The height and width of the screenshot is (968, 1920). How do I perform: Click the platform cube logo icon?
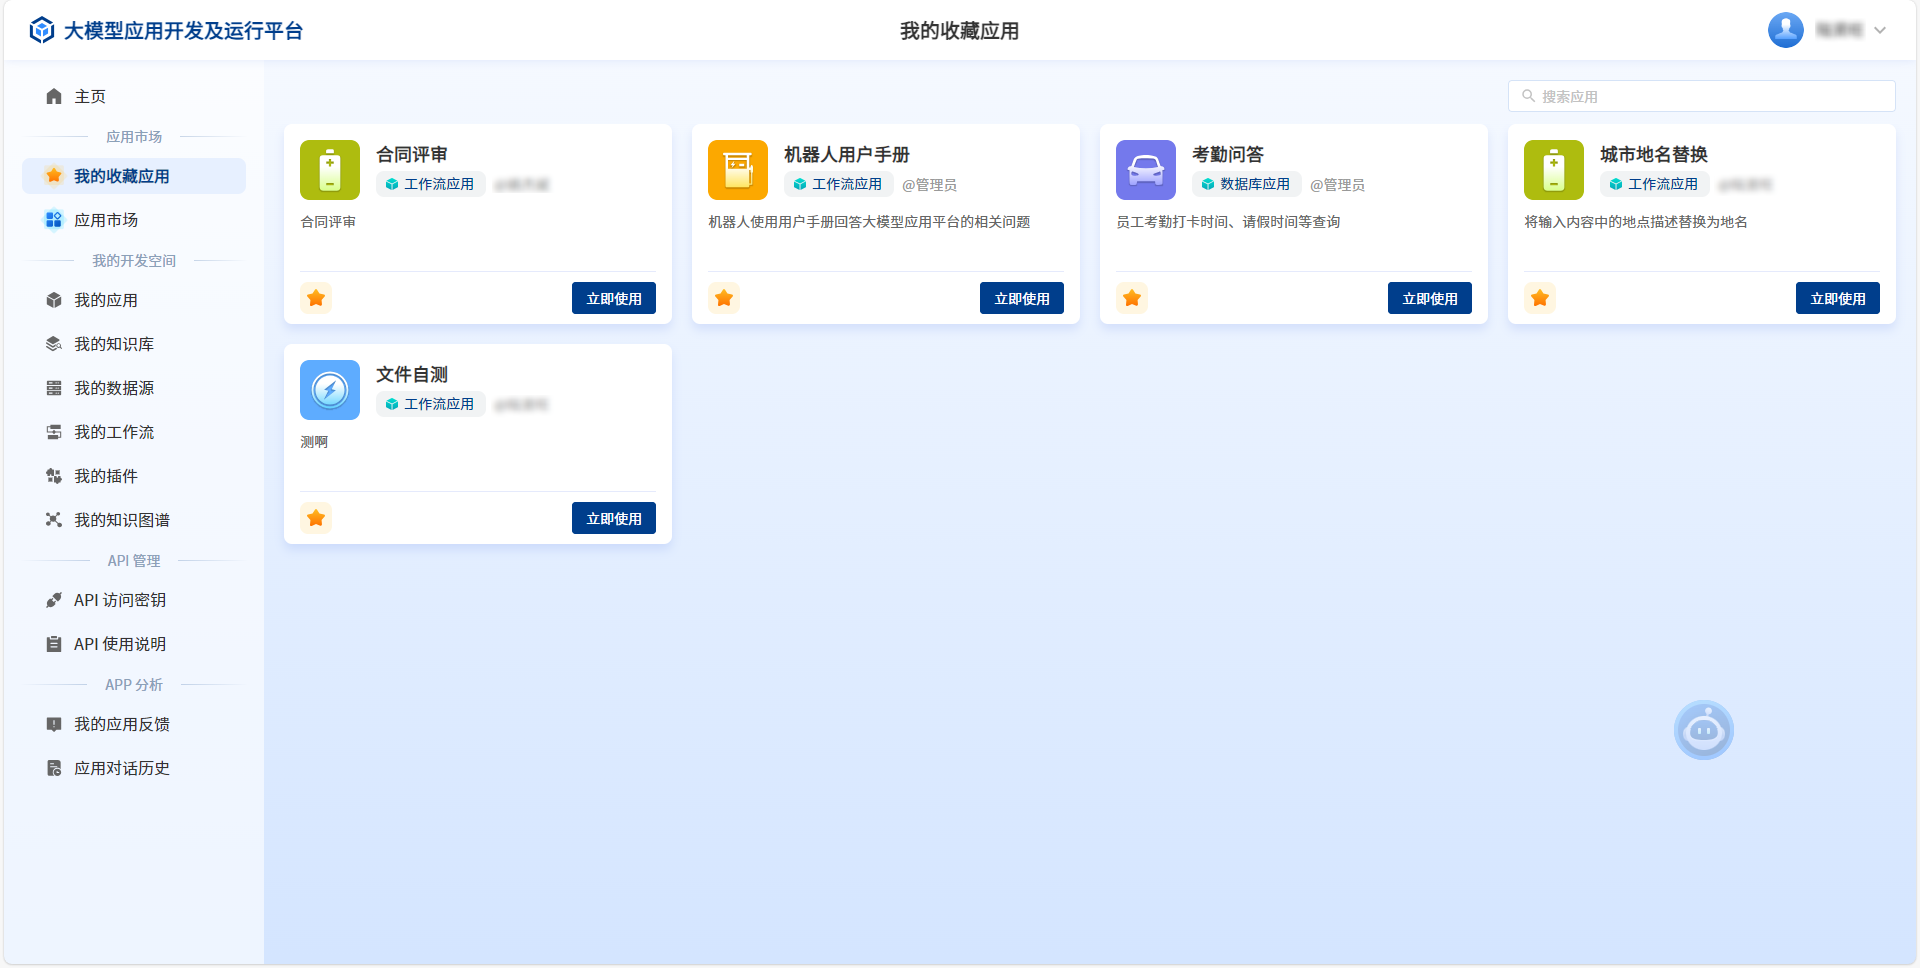pos(42,31)
